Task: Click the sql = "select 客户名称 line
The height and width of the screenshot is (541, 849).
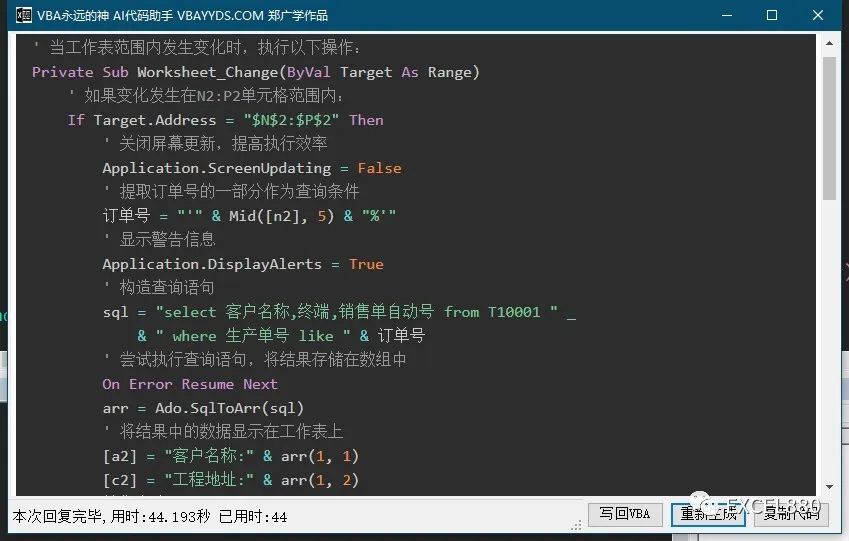Action: (x=339, y=312)
